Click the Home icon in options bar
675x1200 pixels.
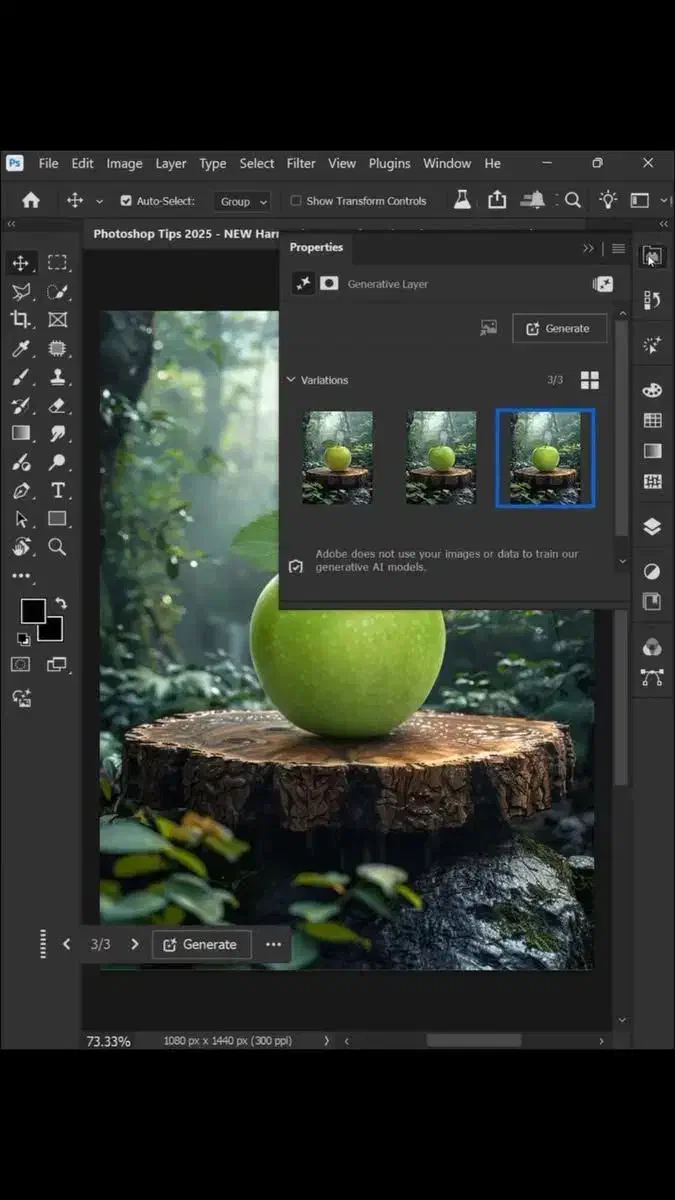coord(31,200)
